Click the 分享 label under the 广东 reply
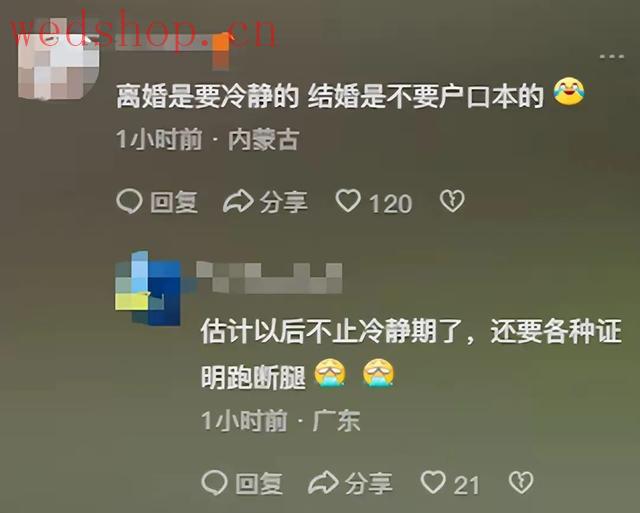640x513 pixels. 369,484
